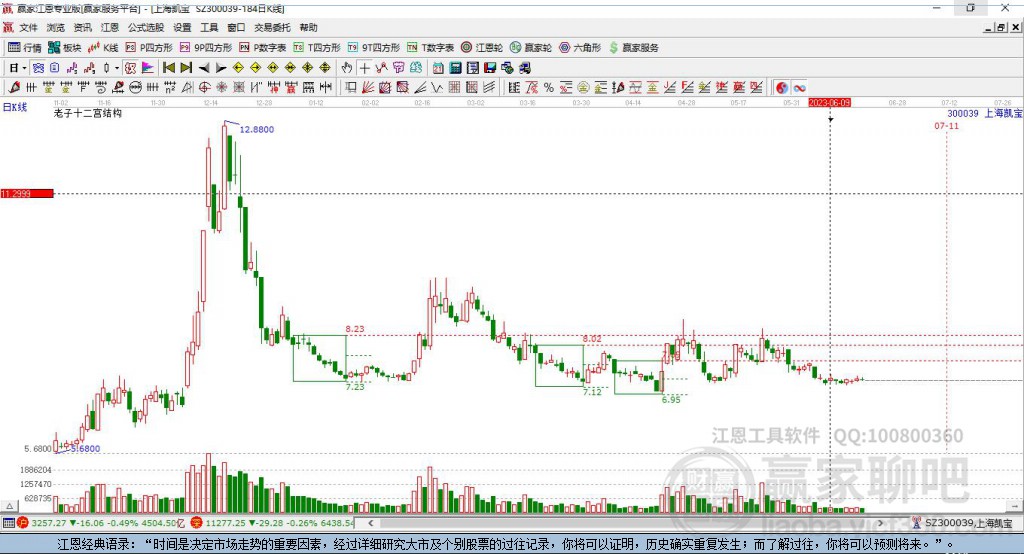The height and width of the screenshot is (554, 1024).
Task: Click the calculator icon in the toolbar
Action: [455, 68]
